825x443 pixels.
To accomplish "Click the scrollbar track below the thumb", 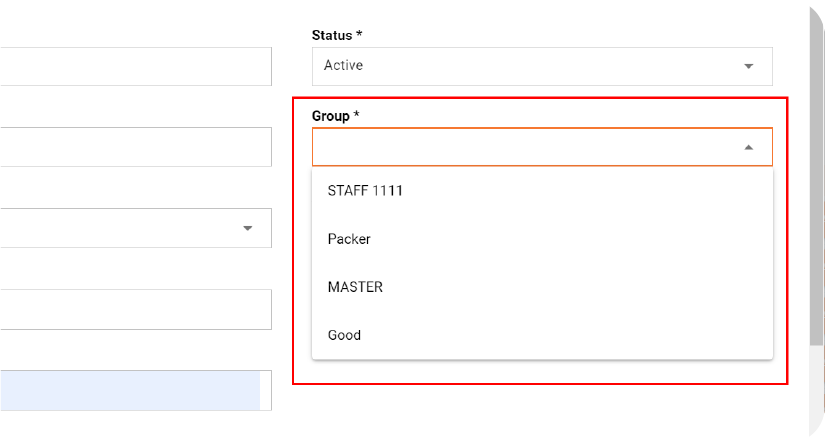I will 816,389.
